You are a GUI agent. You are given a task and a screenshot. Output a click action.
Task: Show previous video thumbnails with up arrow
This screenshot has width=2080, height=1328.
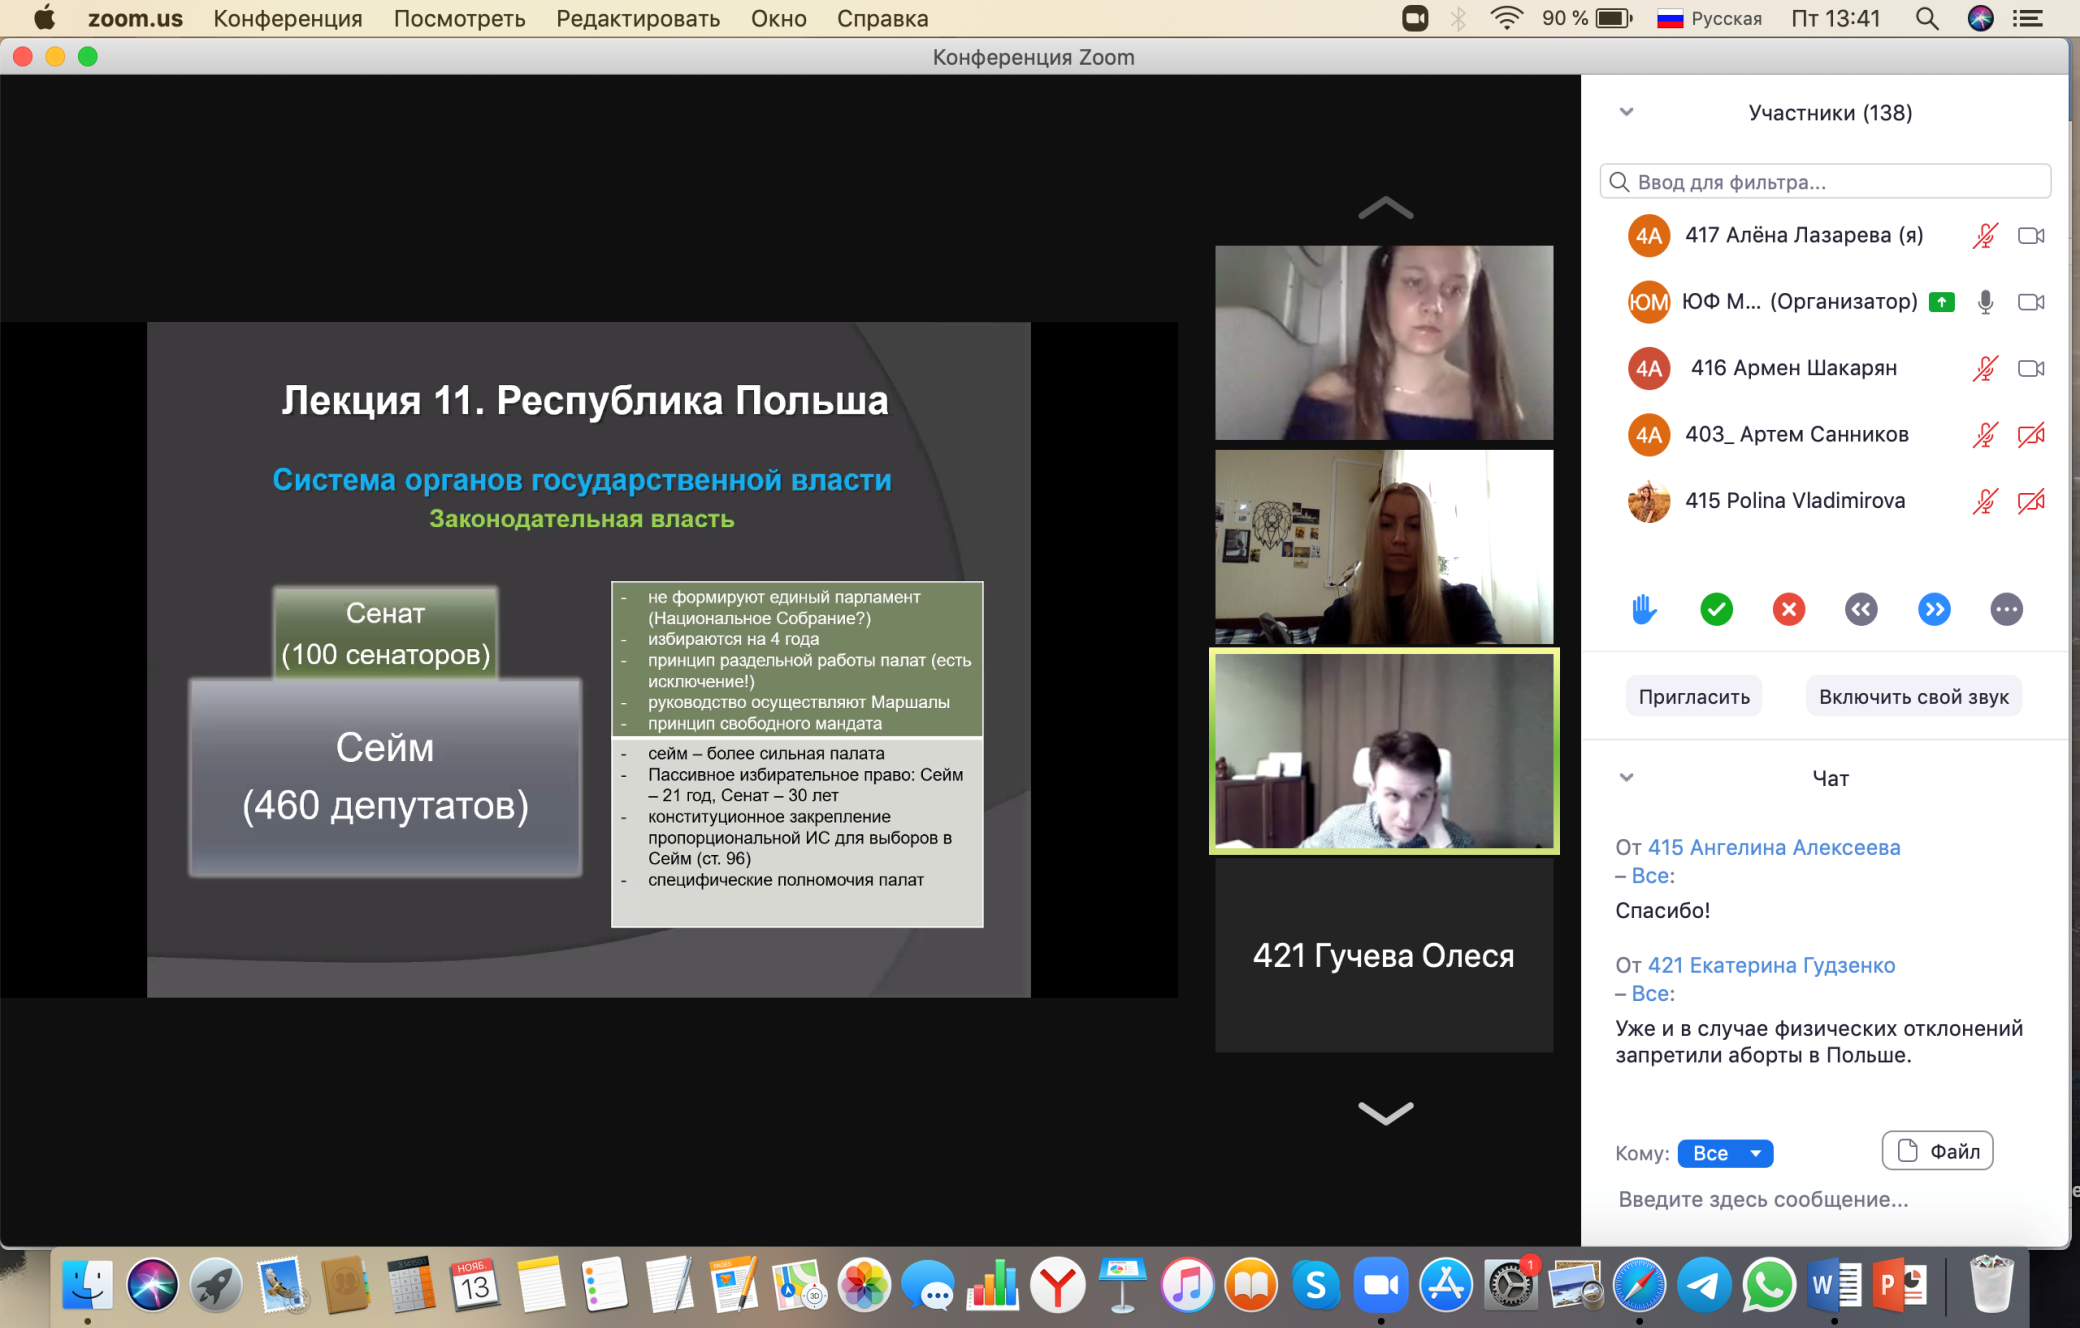pos(1385,208)
